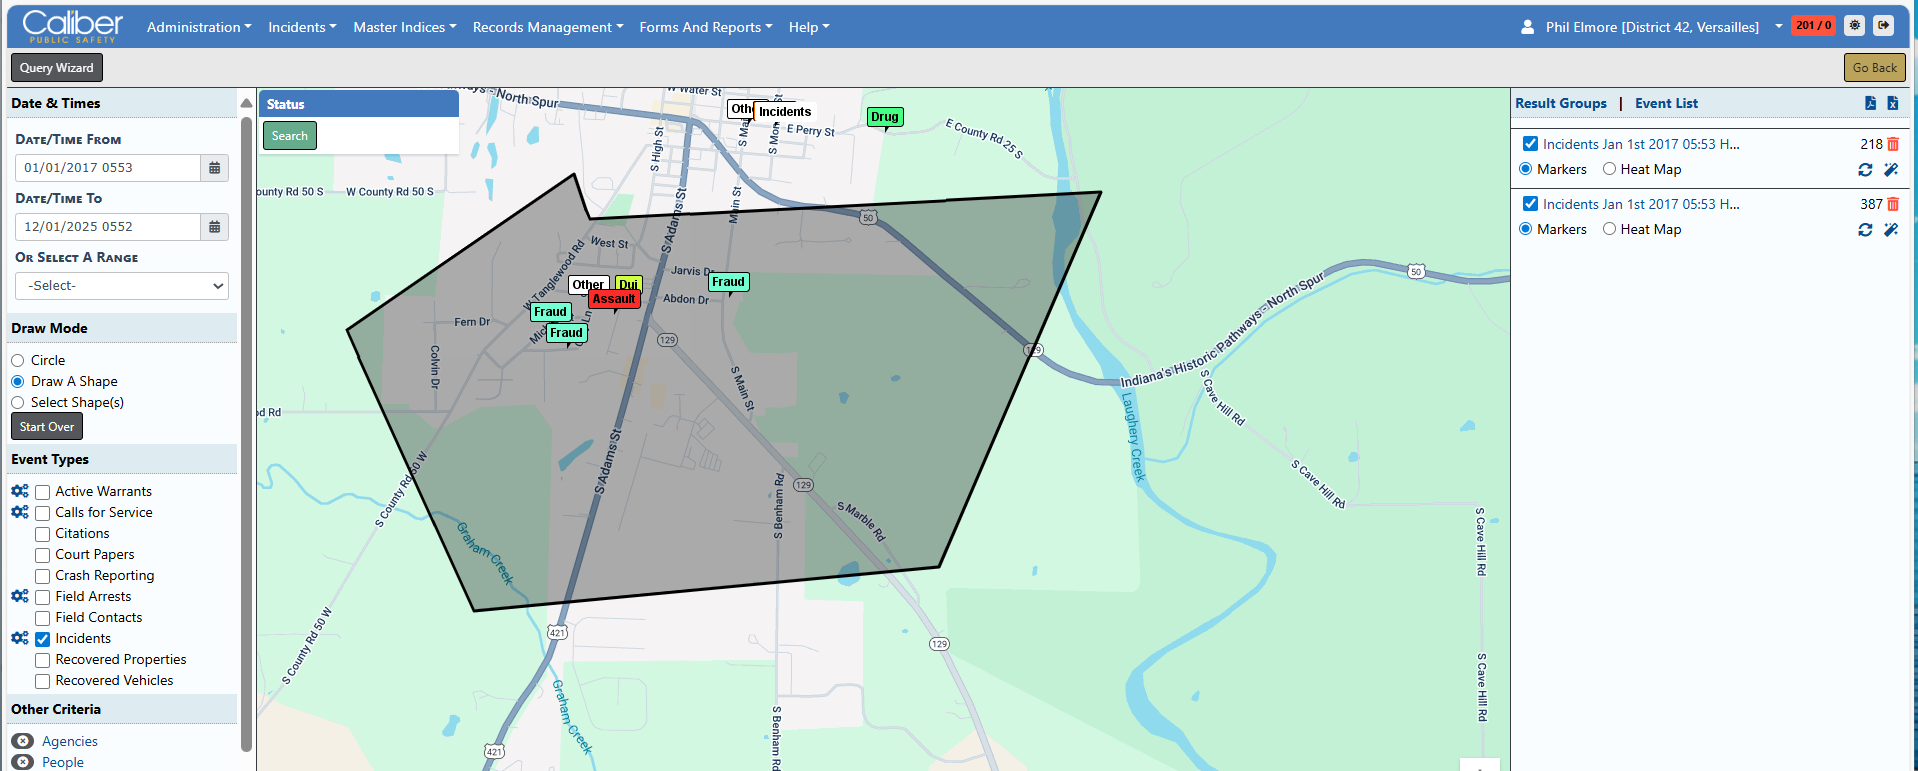Open the Or Select A Range dropdown
The image size is (1918, 771).
coord(122,286)
